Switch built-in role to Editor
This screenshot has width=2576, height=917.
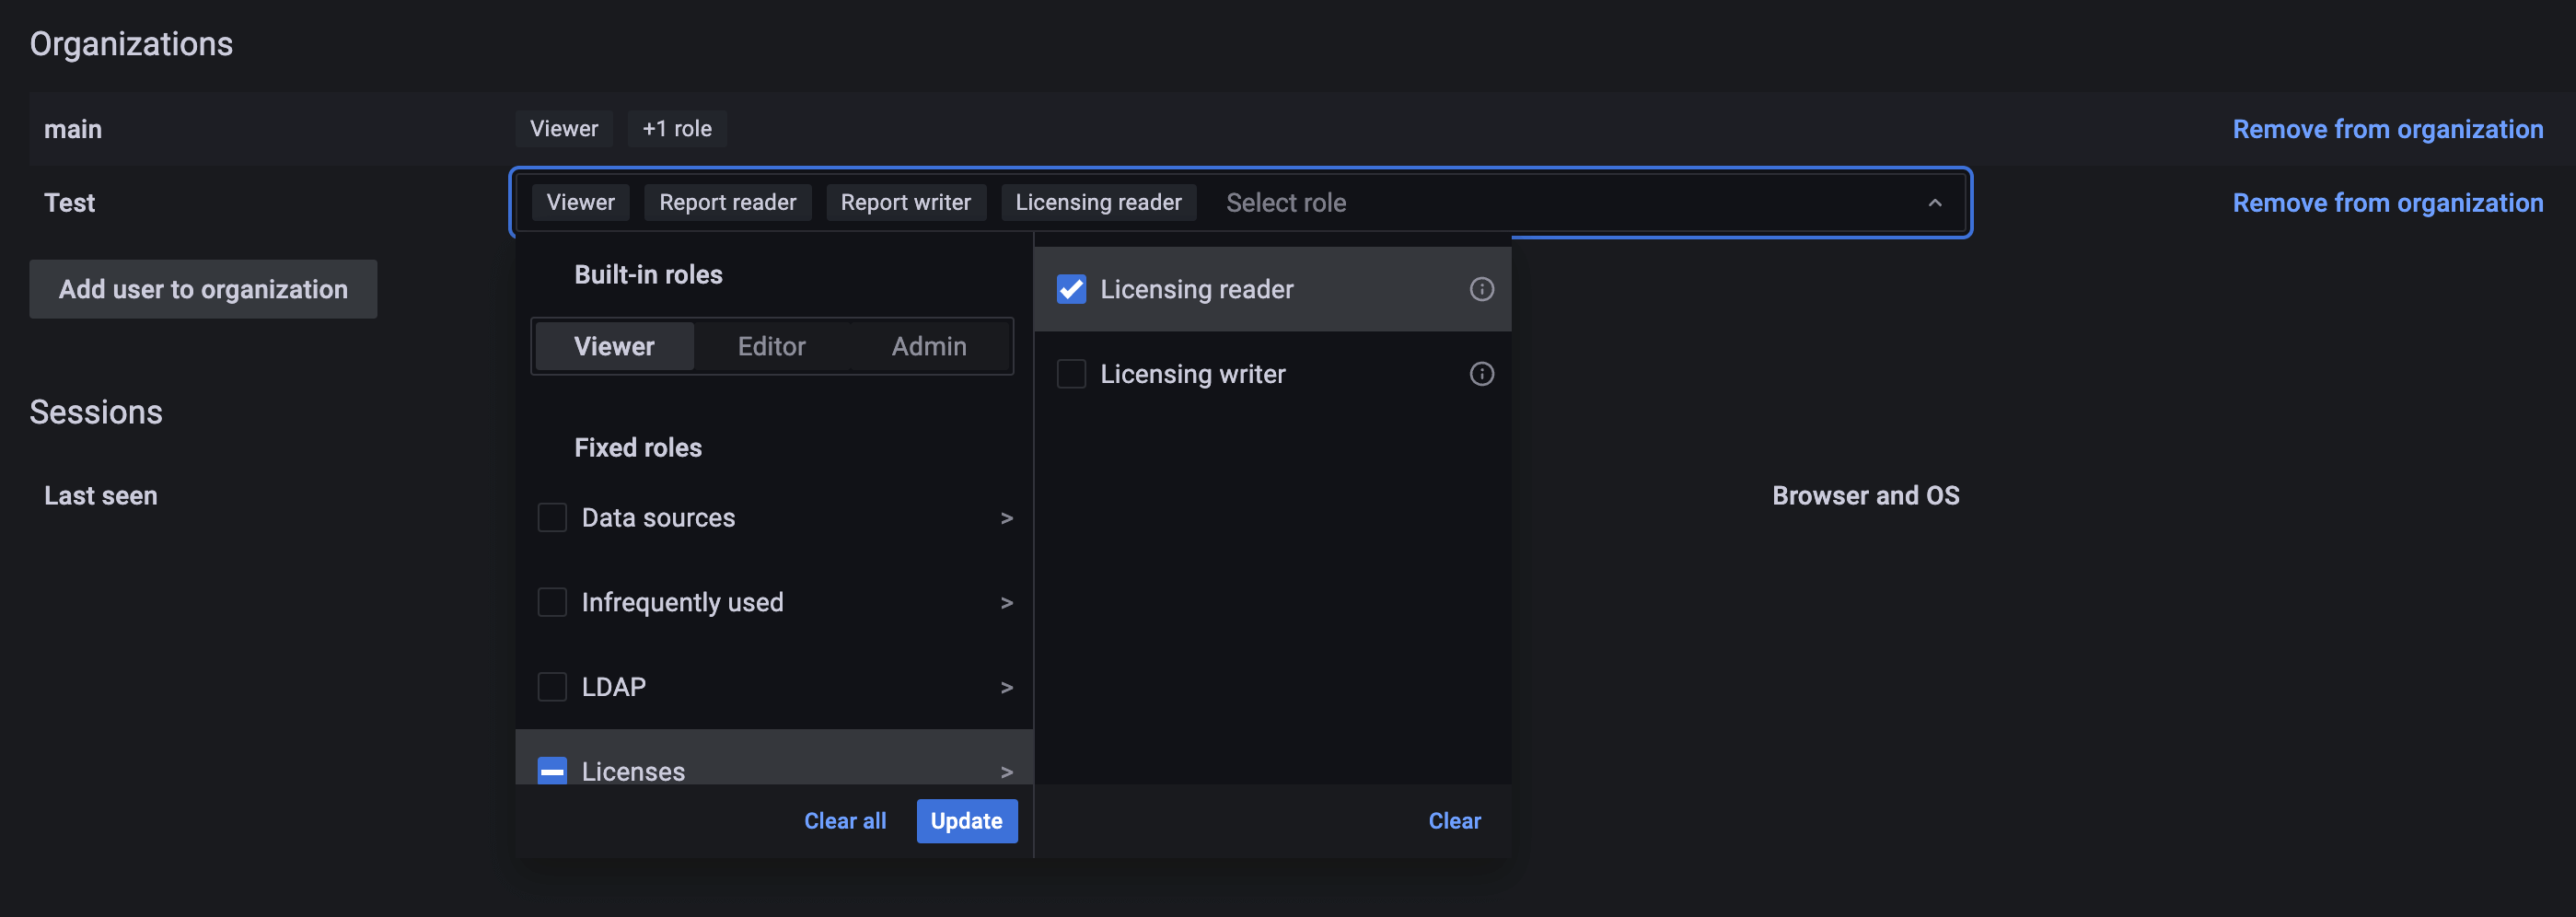point(771,346)
